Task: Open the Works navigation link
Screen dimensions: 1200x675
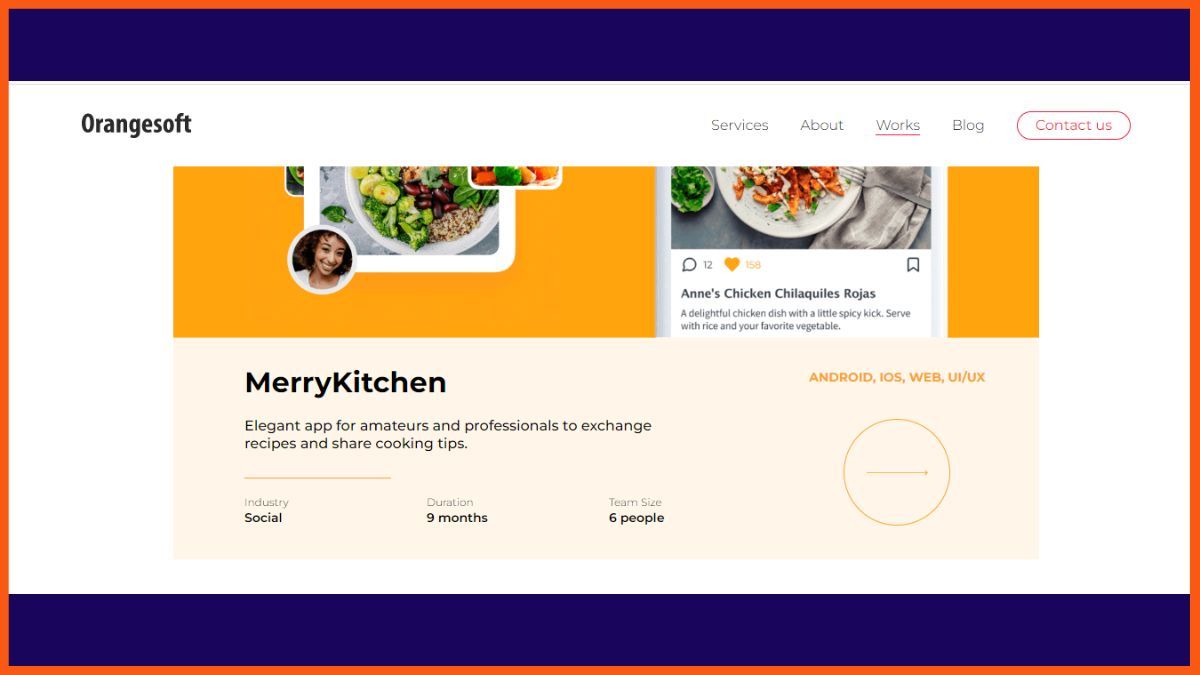Action: pyautogui.click(x=898, y=125)
